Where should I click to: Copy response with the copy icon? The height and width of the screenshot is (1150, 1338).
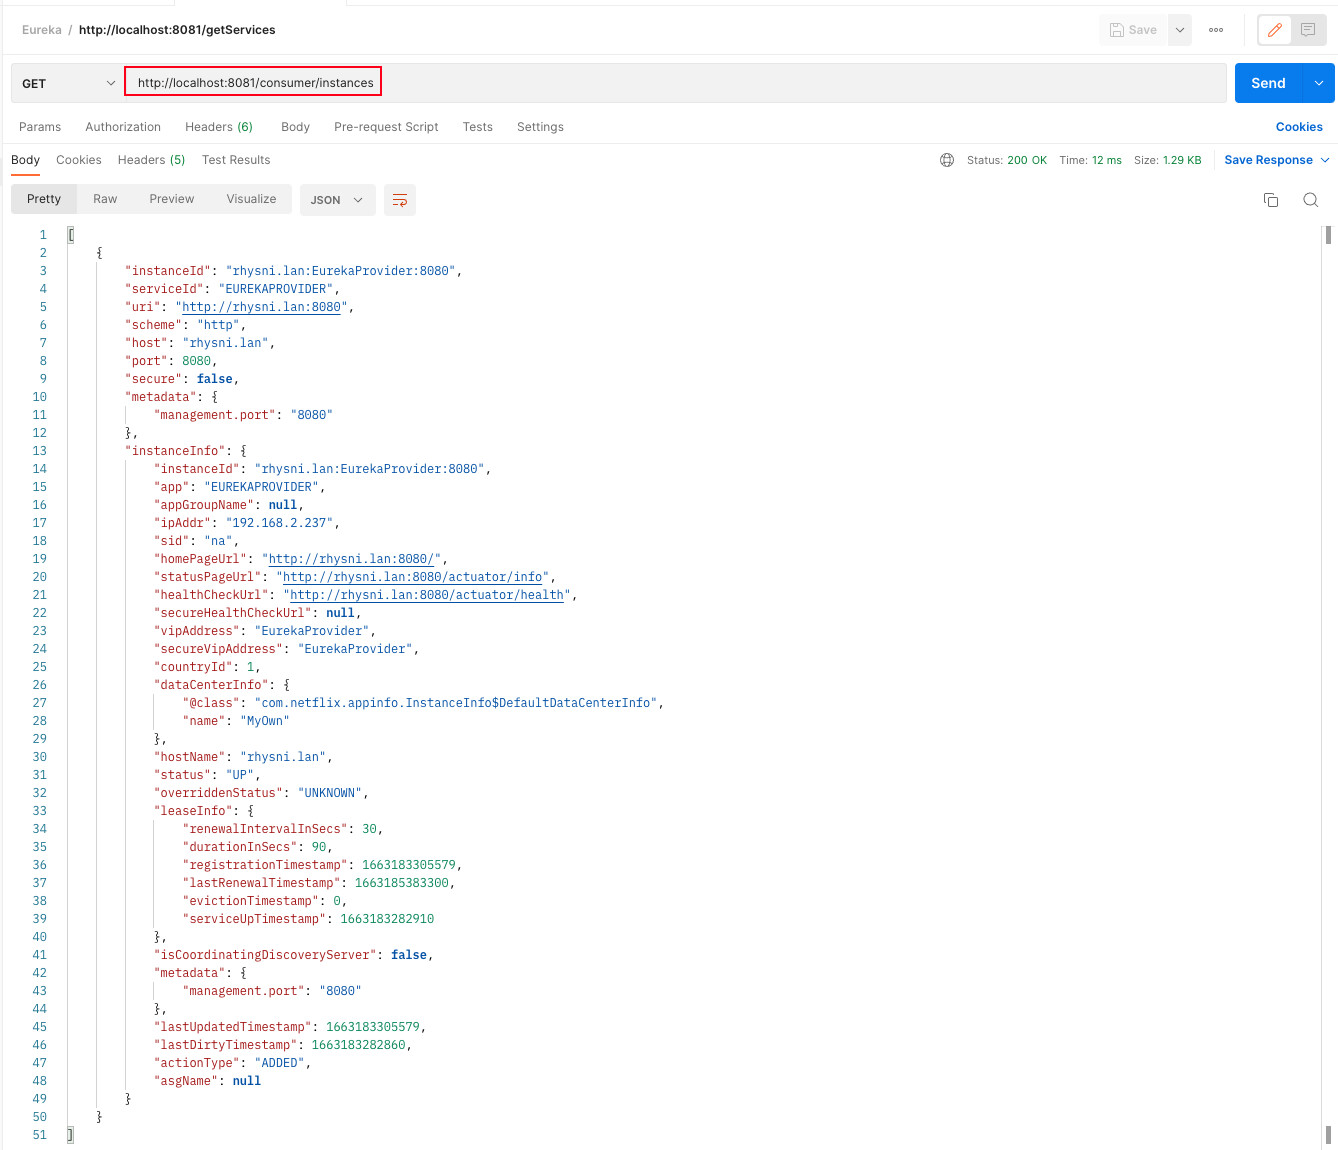click(x=1271, y=200)
